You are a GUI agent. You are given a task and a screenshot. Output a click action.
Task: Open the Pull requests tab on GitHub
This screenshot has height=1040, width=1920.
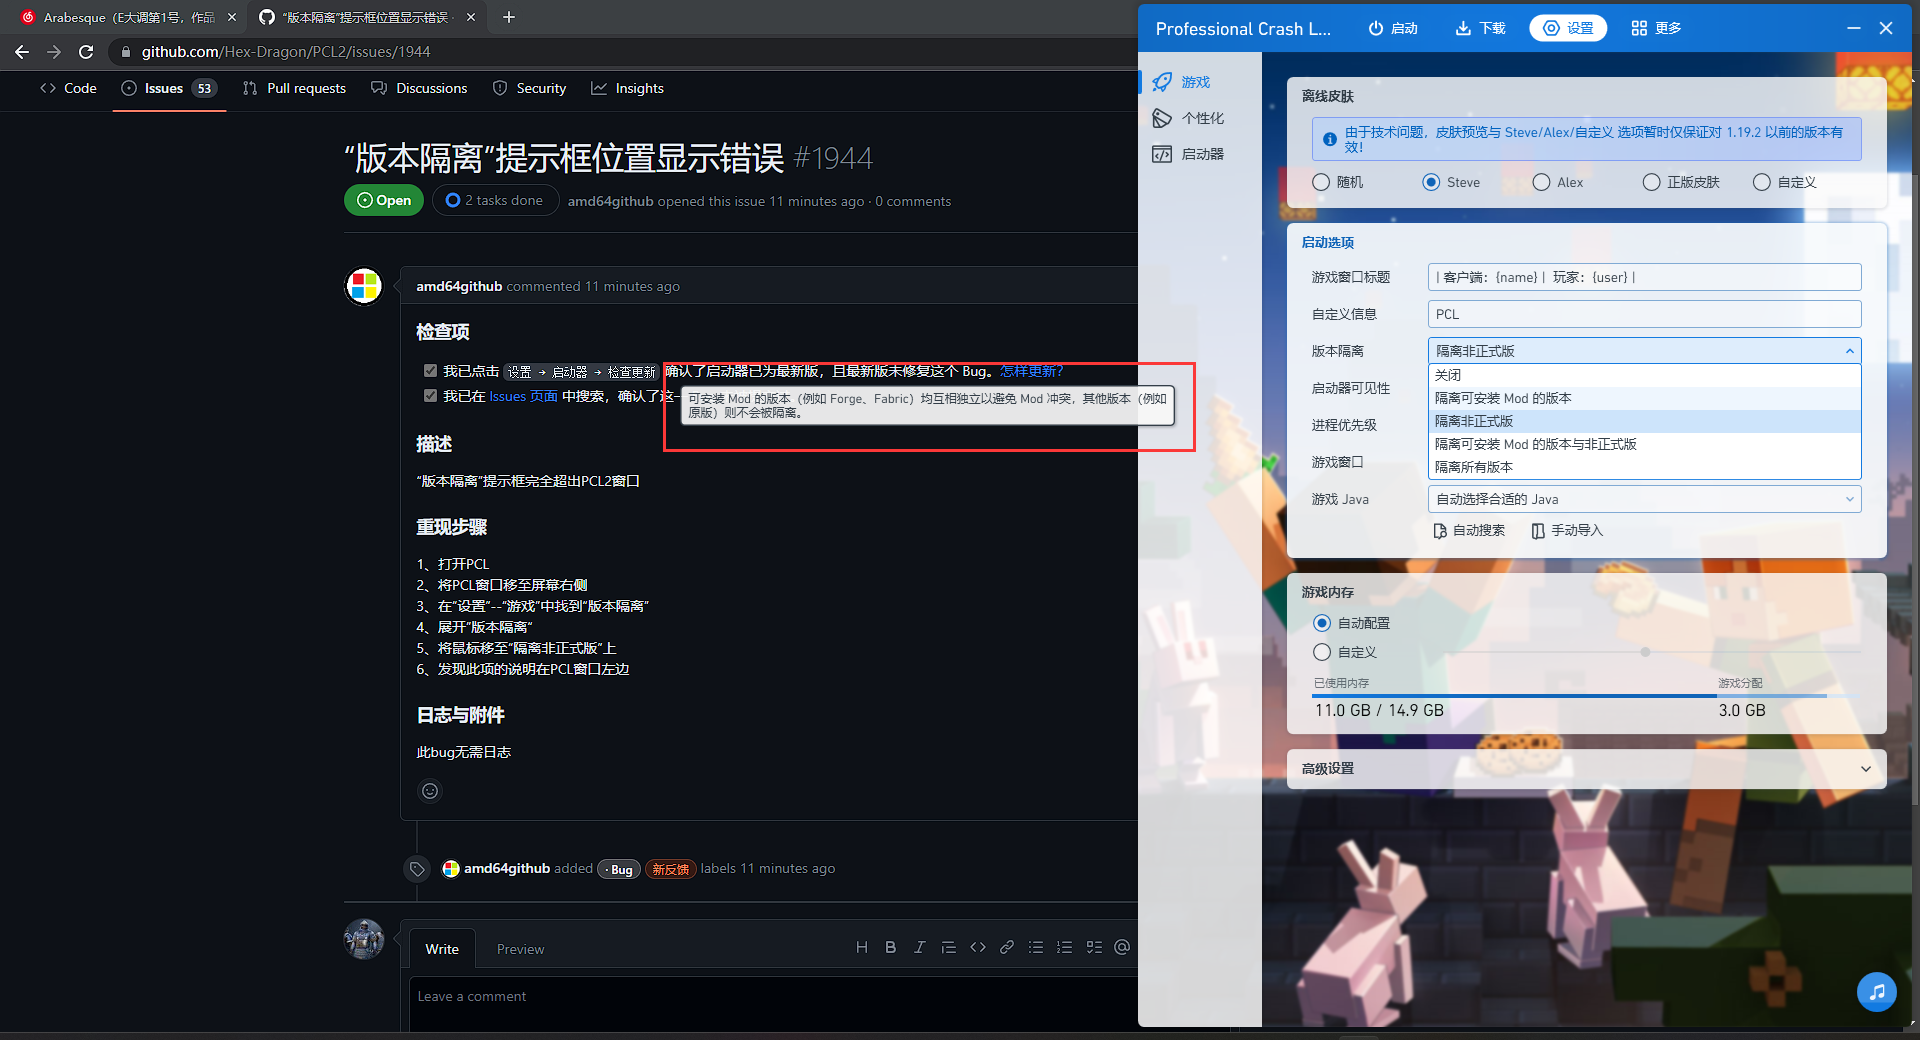[x=294, y=88]
